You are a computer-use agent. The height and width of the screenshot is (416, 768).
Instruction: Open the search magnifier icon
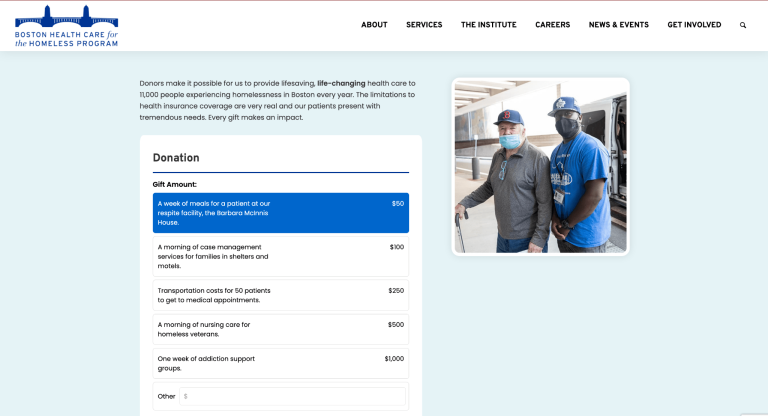(x=743, y=25)
